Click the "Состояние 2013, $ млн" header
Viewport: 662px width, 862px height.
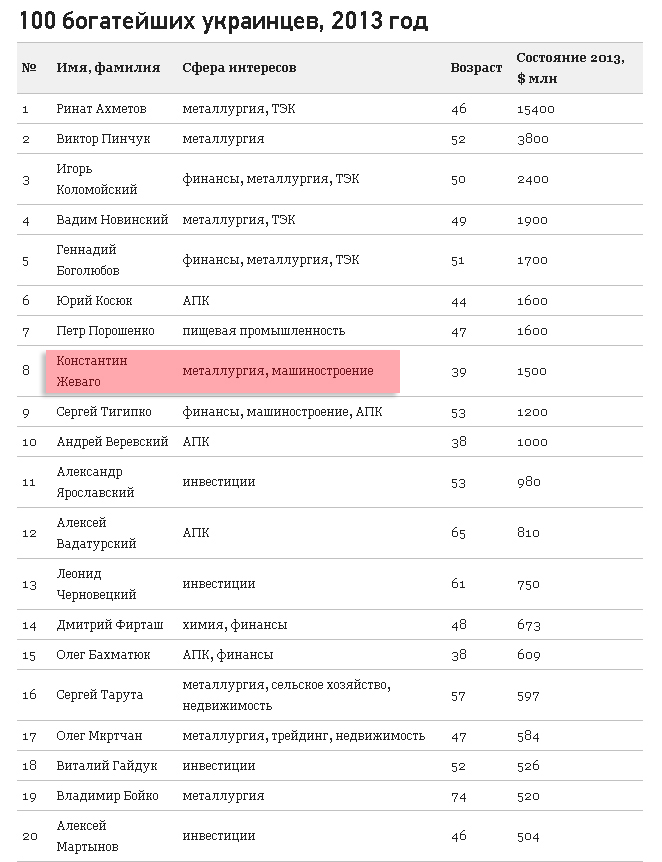pos(570,68)
